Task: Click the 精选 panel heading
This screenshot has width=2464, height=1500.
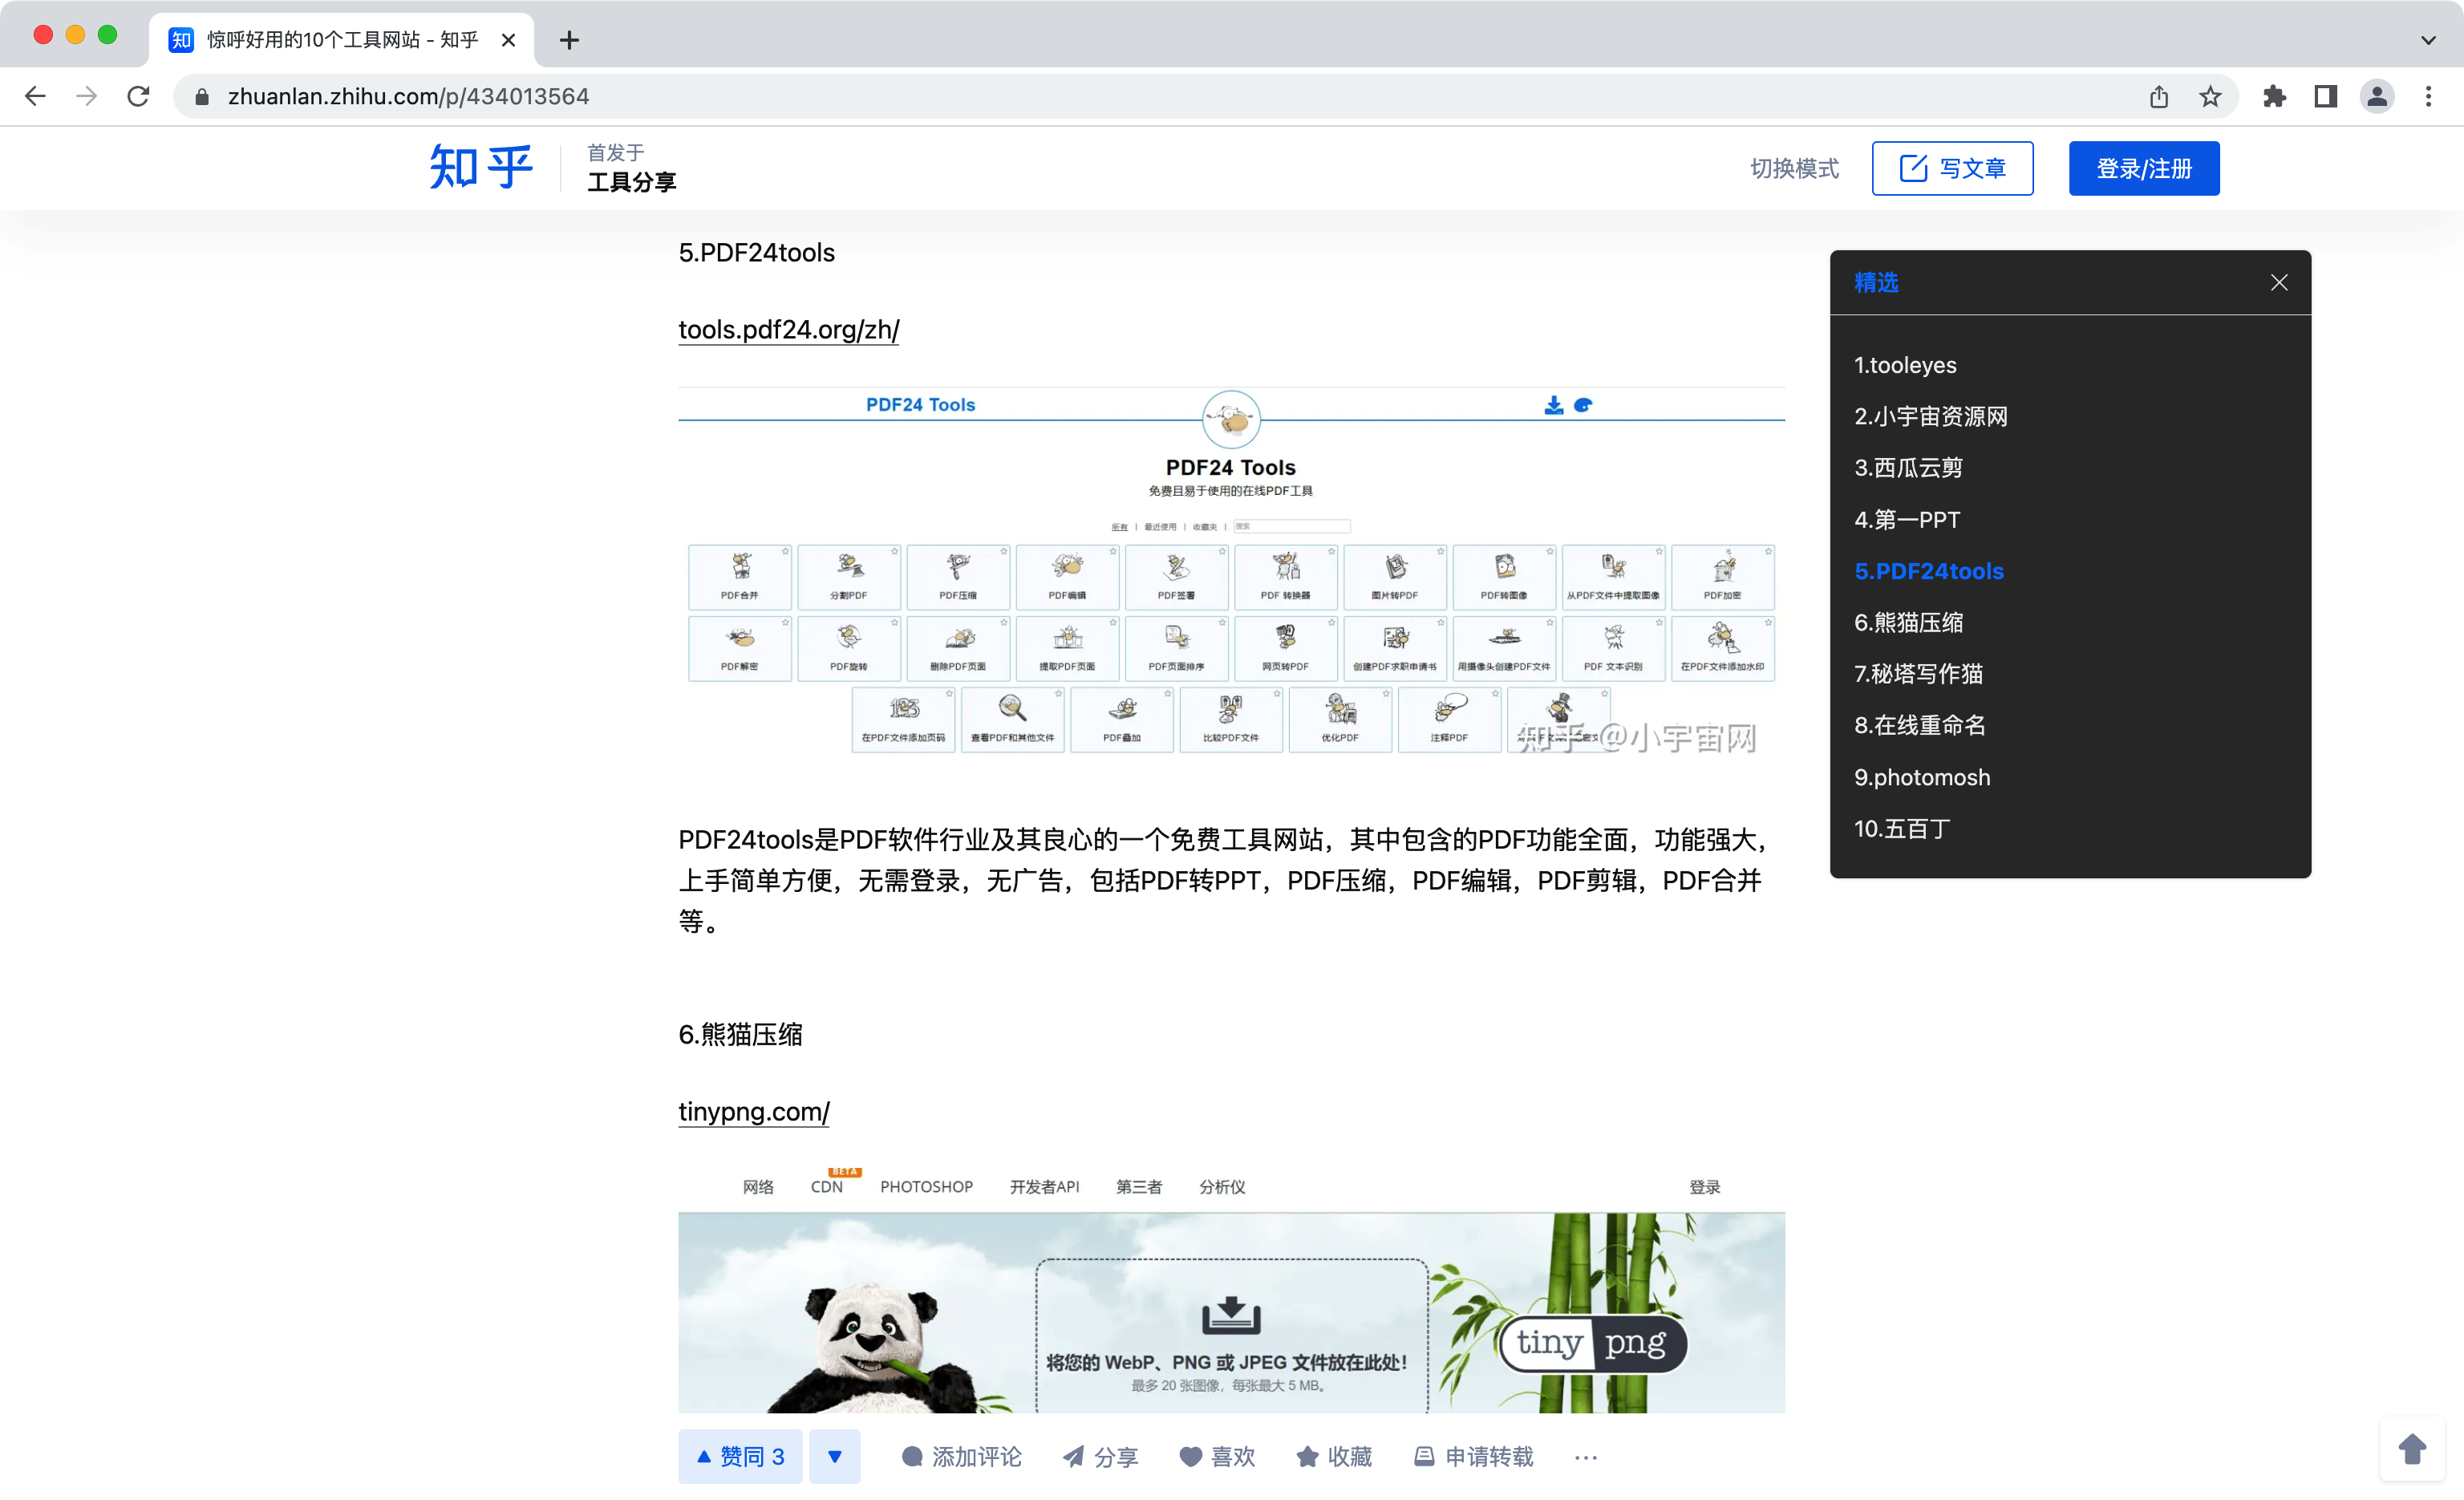Action: [1876, 282]
